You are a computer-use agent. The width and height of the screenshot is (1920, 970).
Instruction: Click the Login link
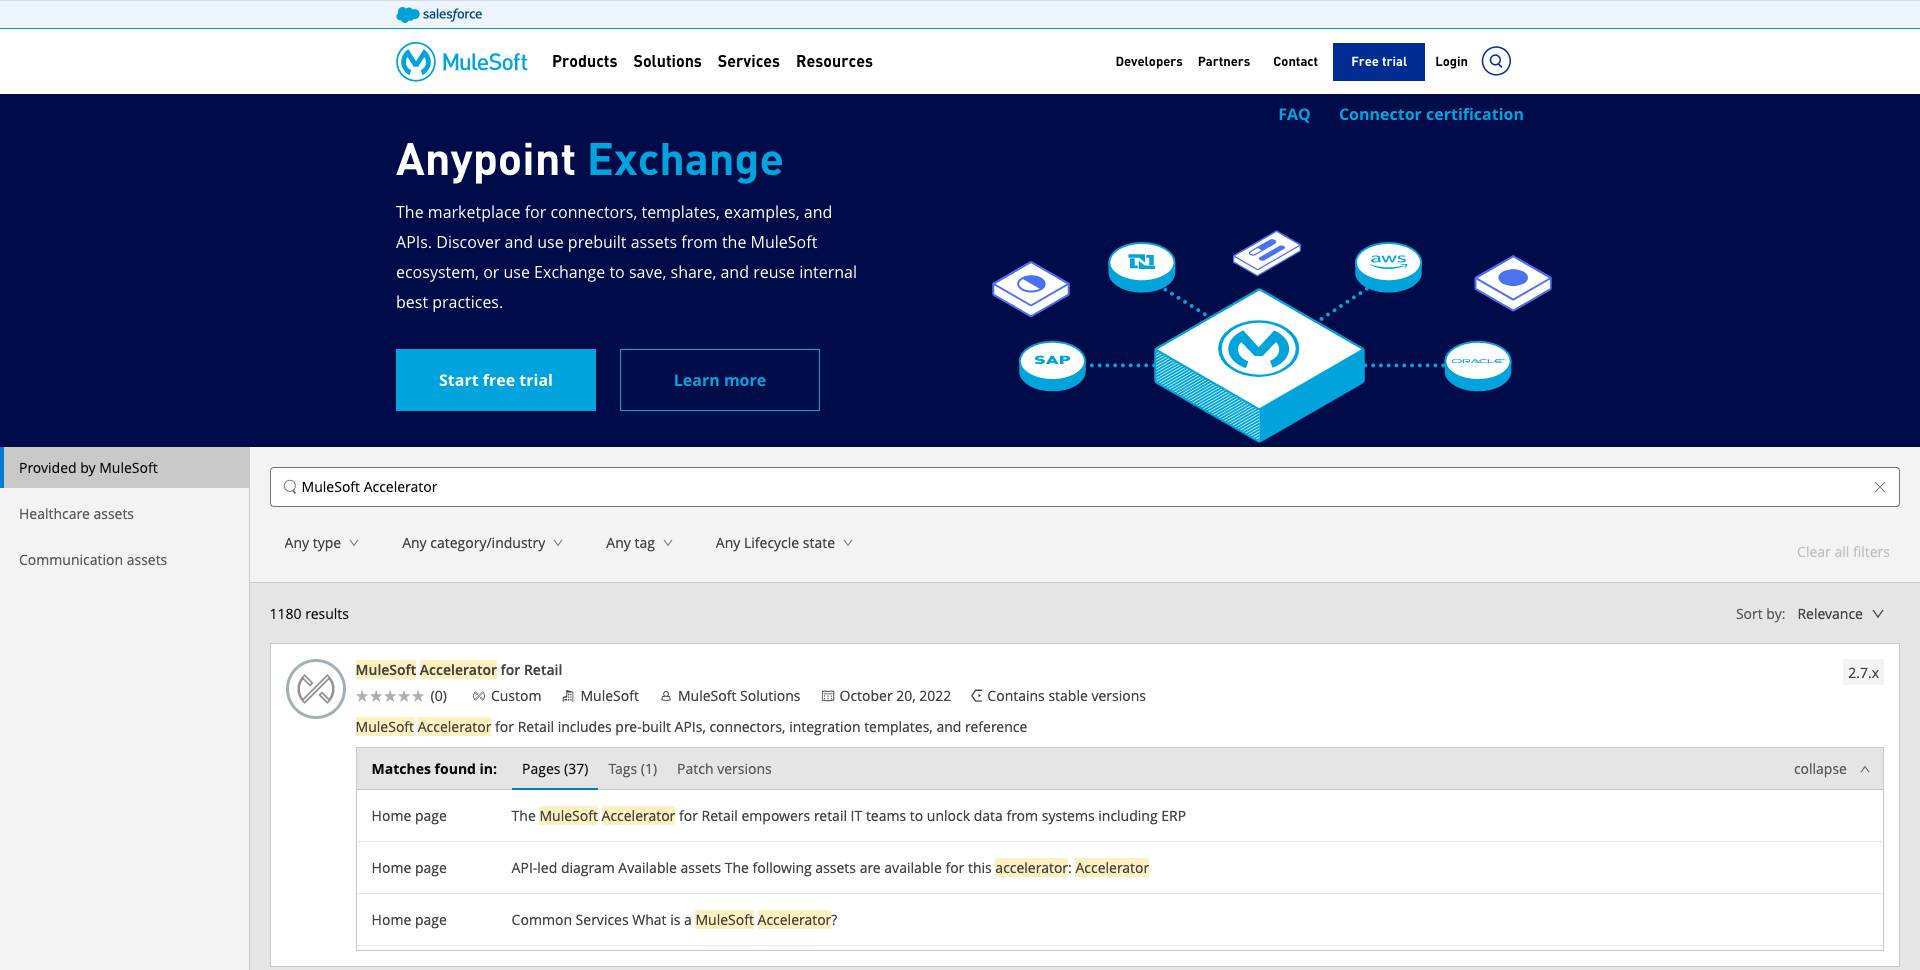1451,61
